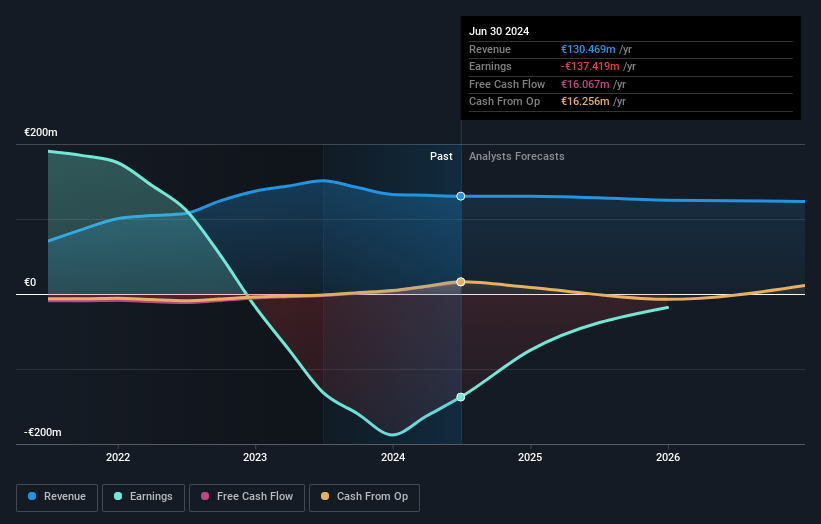Click the 2026 x-axis label
Screen dimensions: 821x524
coord(668,458)
